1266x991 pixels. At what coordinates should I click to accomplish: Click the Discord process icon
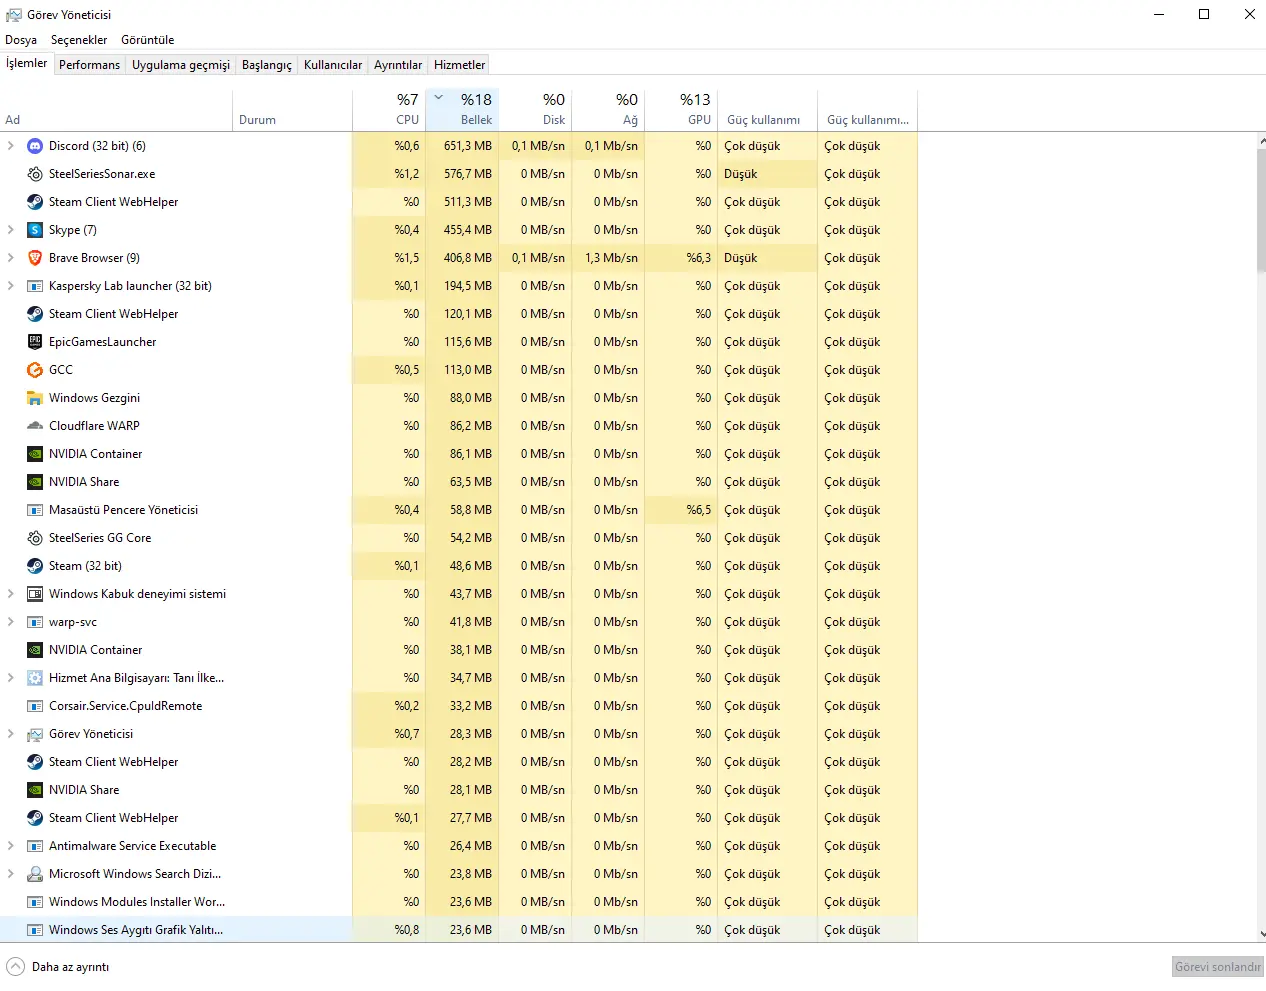pos(35,146)
